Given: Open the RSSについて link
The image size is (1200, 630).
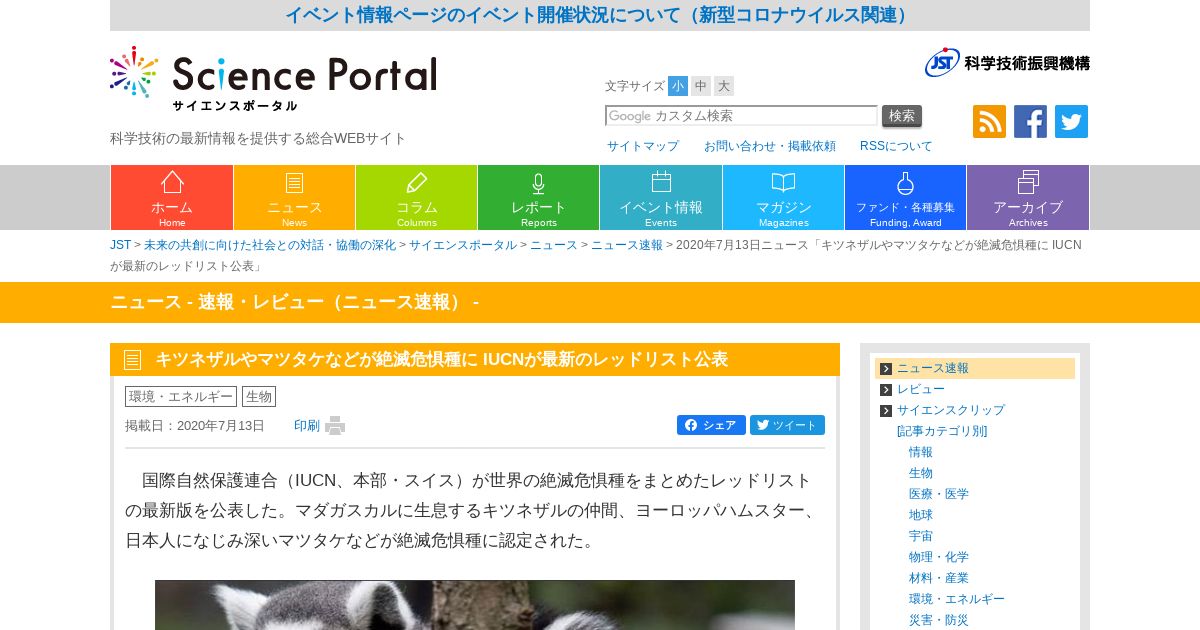Looking at the screenshot, I should (896, 146).
